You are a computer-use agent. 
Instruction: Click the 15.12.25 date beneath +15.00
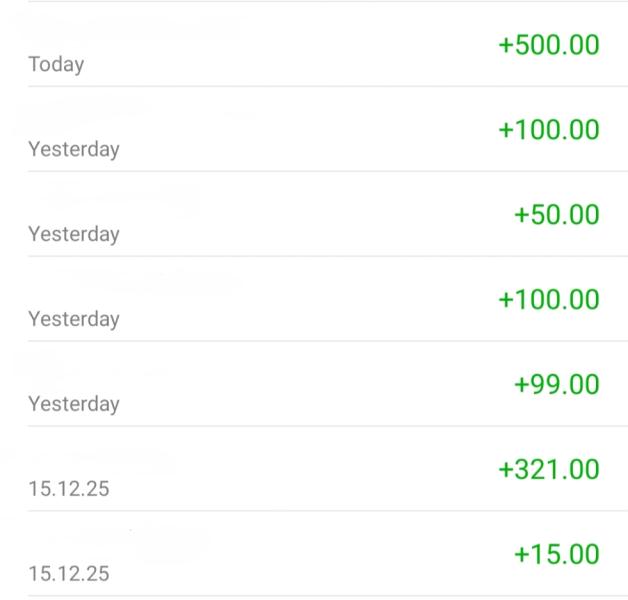[69, 575]
